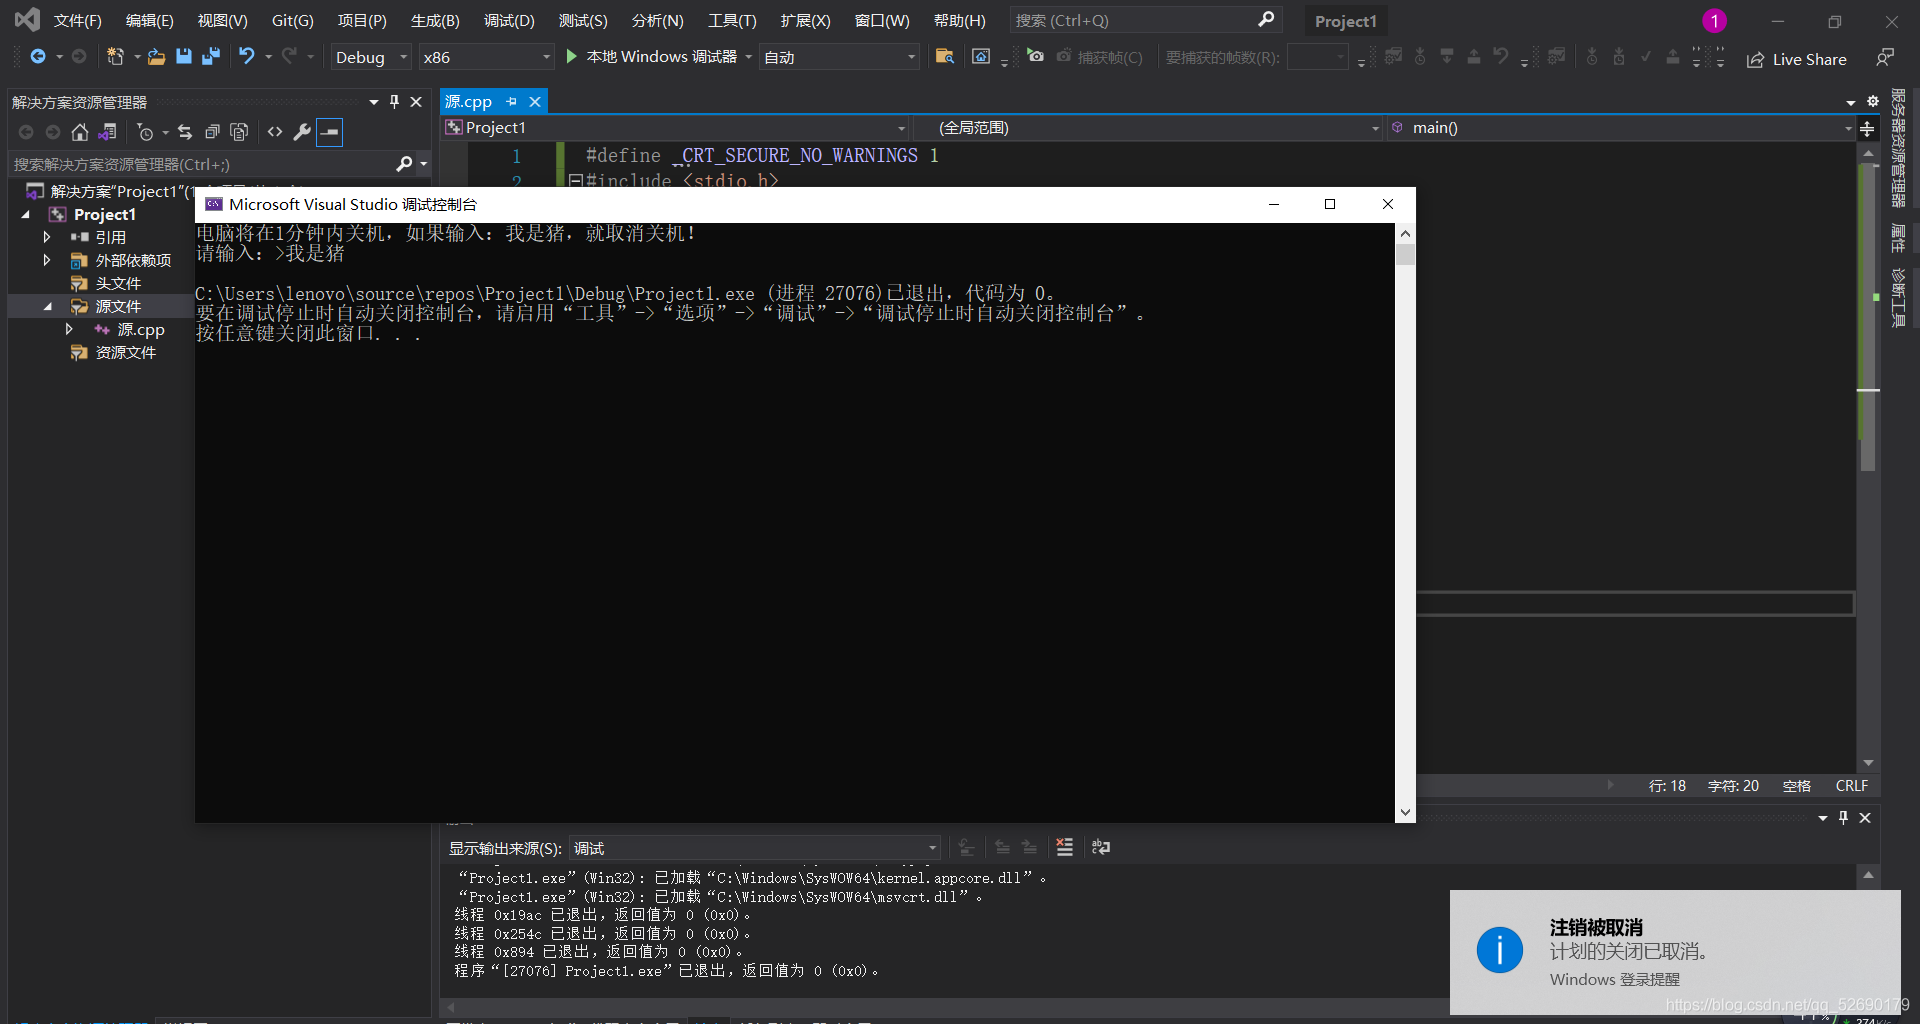The width and height of the screenshot is (1920, 1024).
Task: Open properties with the wrench icon
Action: pos(302,132)
